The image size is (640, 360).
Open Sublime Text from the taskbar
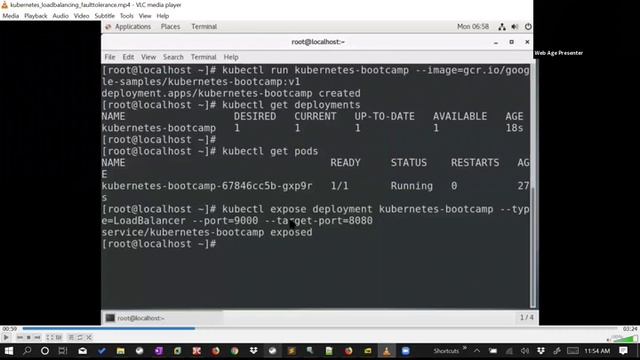point(291,351)
